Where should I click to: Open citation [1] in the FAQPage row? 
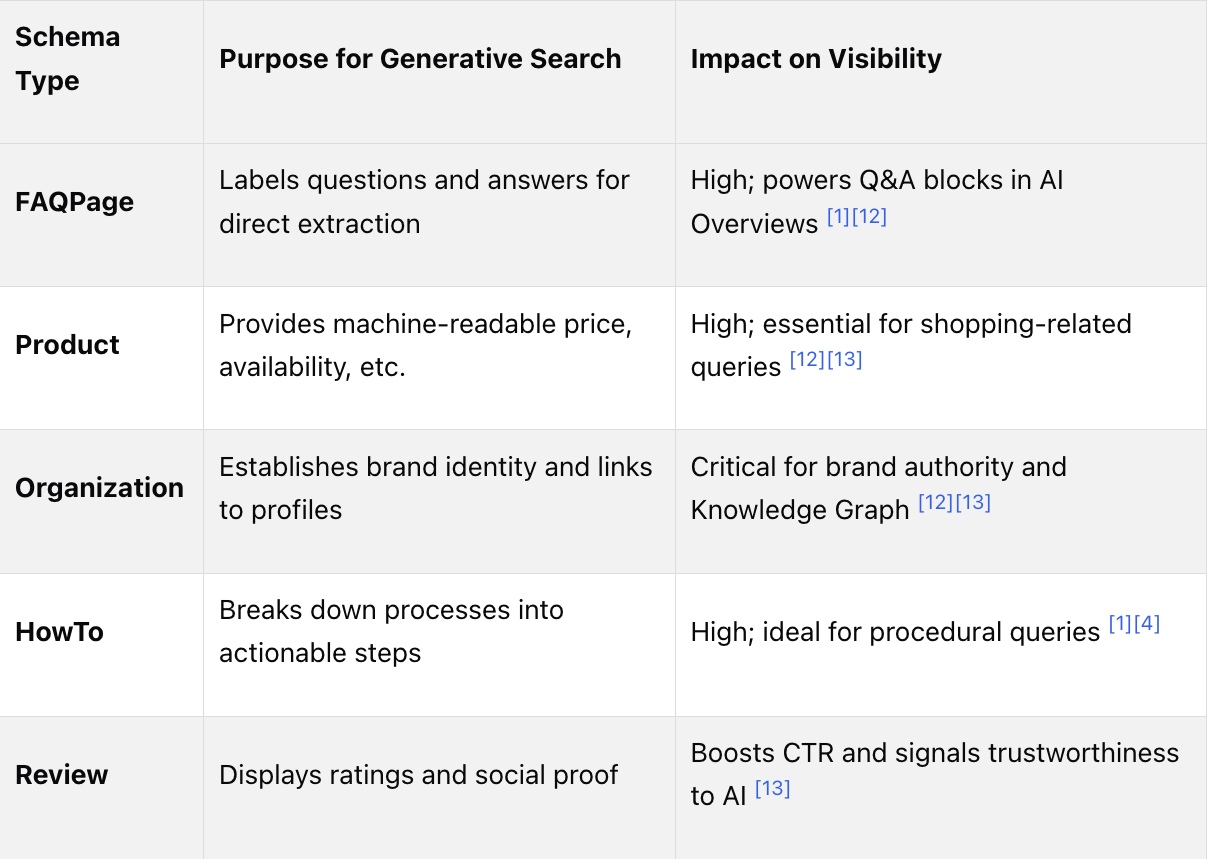(838, 216)
